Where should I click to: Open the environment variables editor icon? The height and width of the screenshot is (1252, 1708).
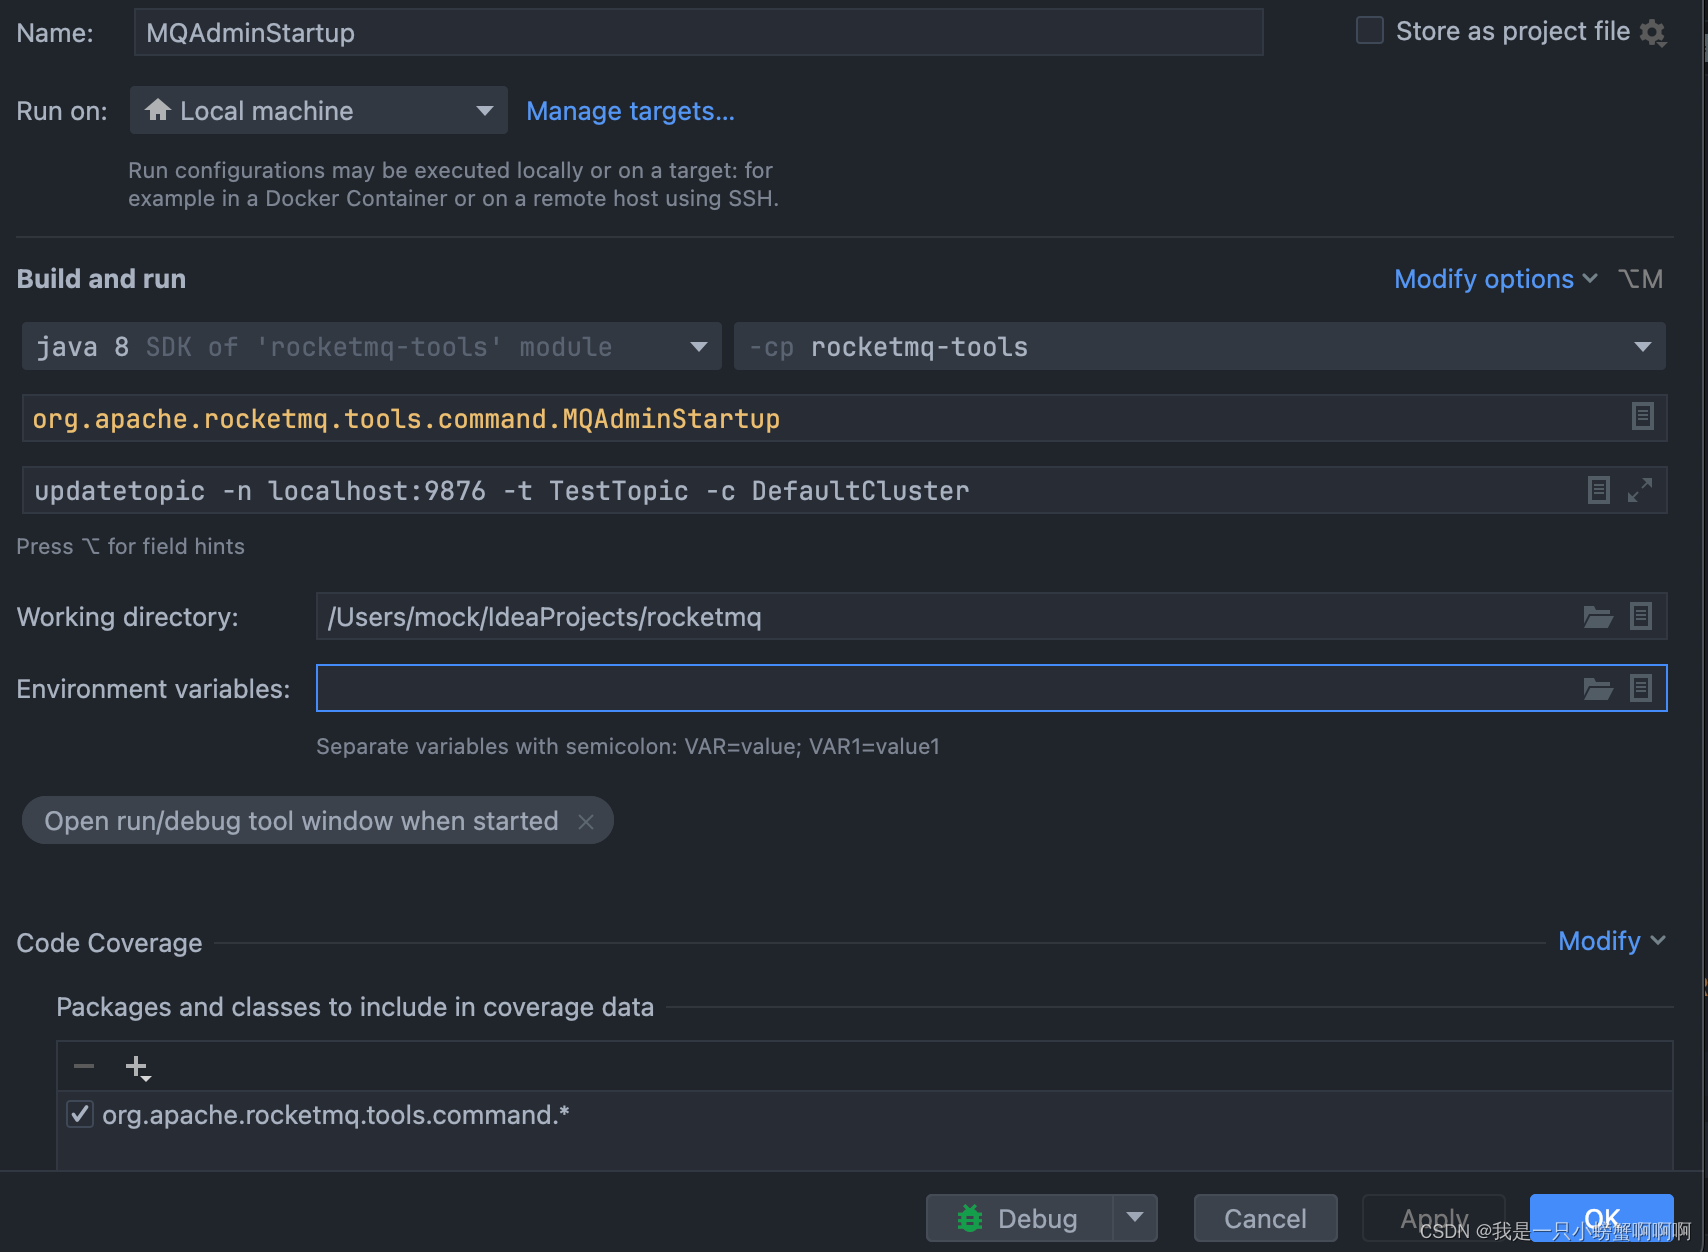pyautogui.click(x=1641, y=688)
